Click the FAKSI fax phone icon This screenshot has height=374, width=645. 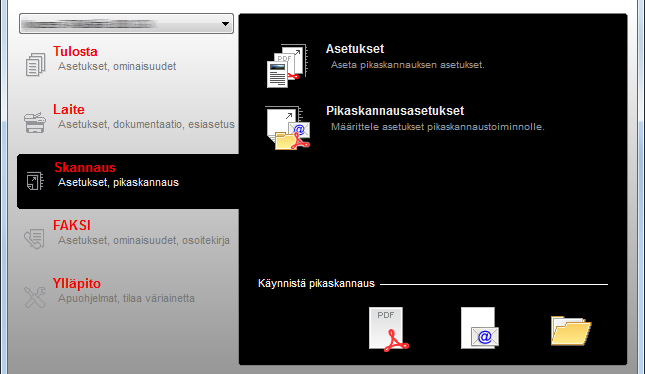pyautogui.click(x=34, y=239)
